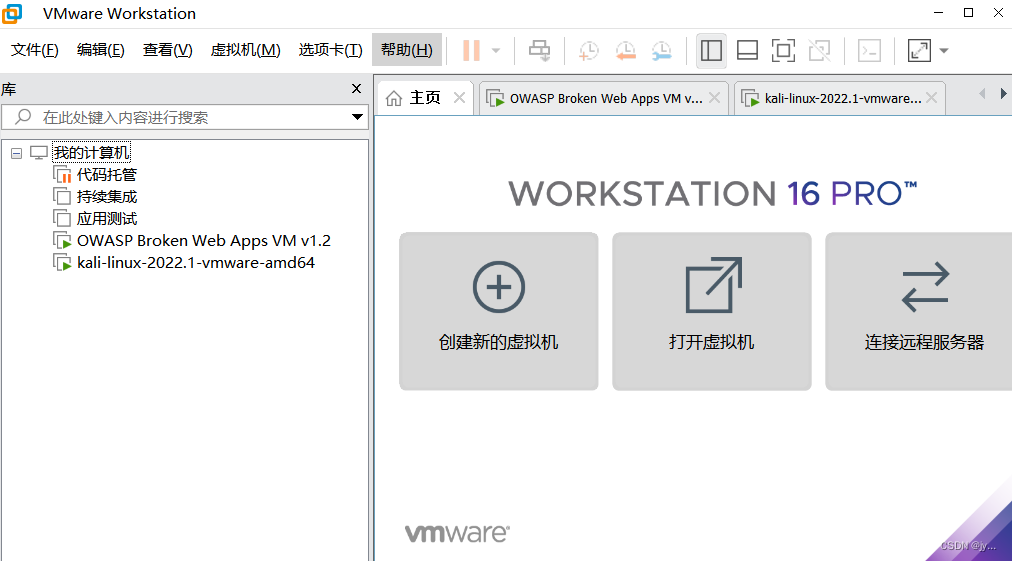This screenshot has width=1012, height=561.
Task: Select kali-linux-2022.1-vmware-amd64 in library
Action: point(196,263)
